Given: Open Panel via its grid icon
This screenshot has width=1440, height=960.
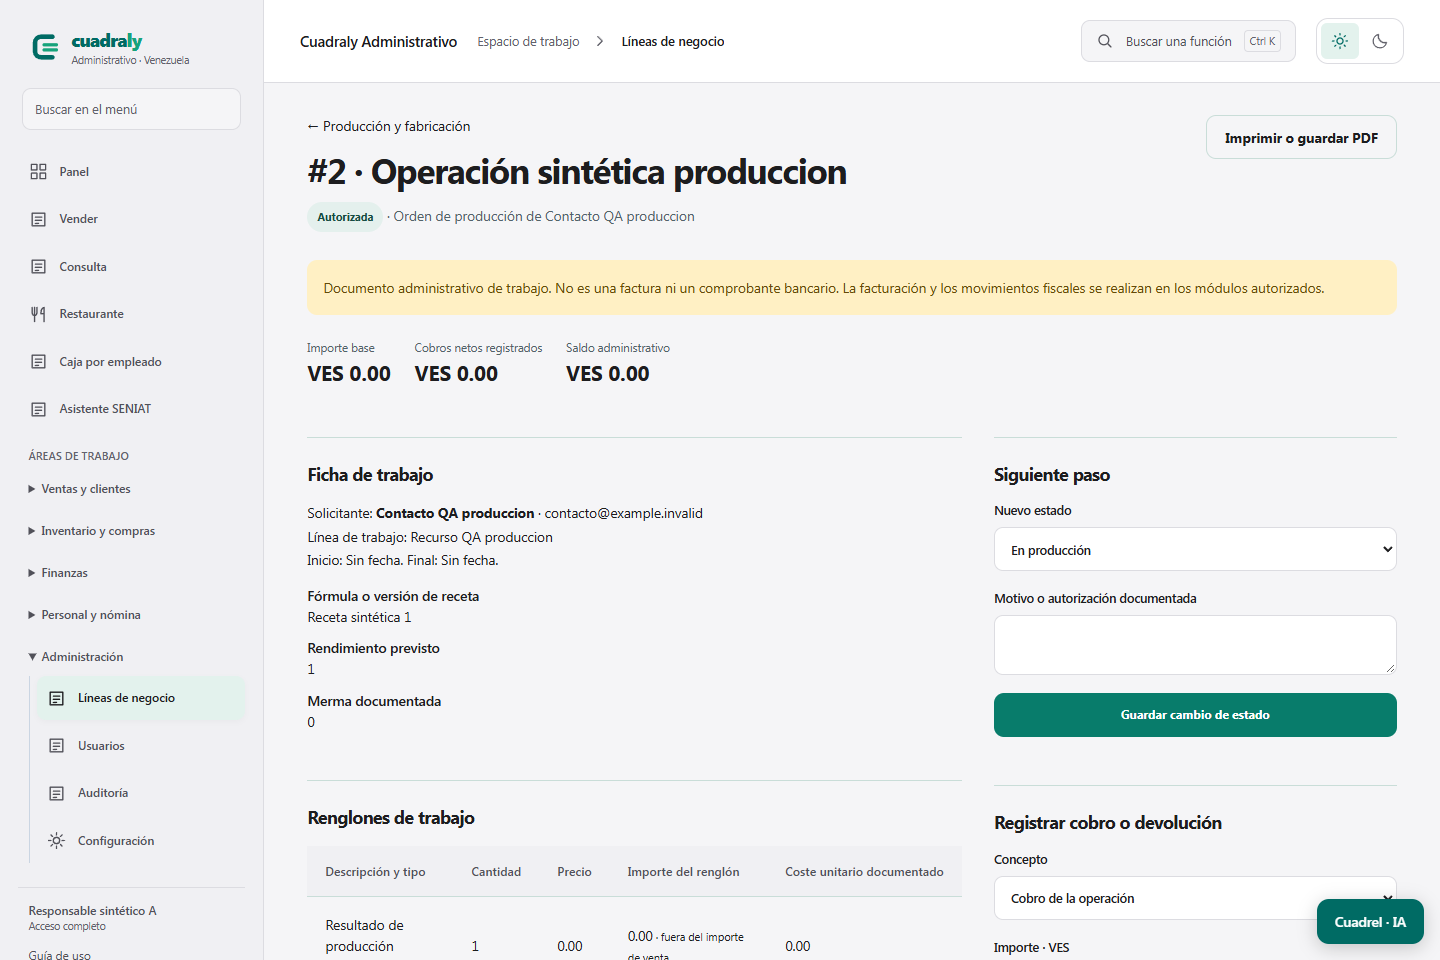Looking at the screenshot, I should click(x=39, y=172).
